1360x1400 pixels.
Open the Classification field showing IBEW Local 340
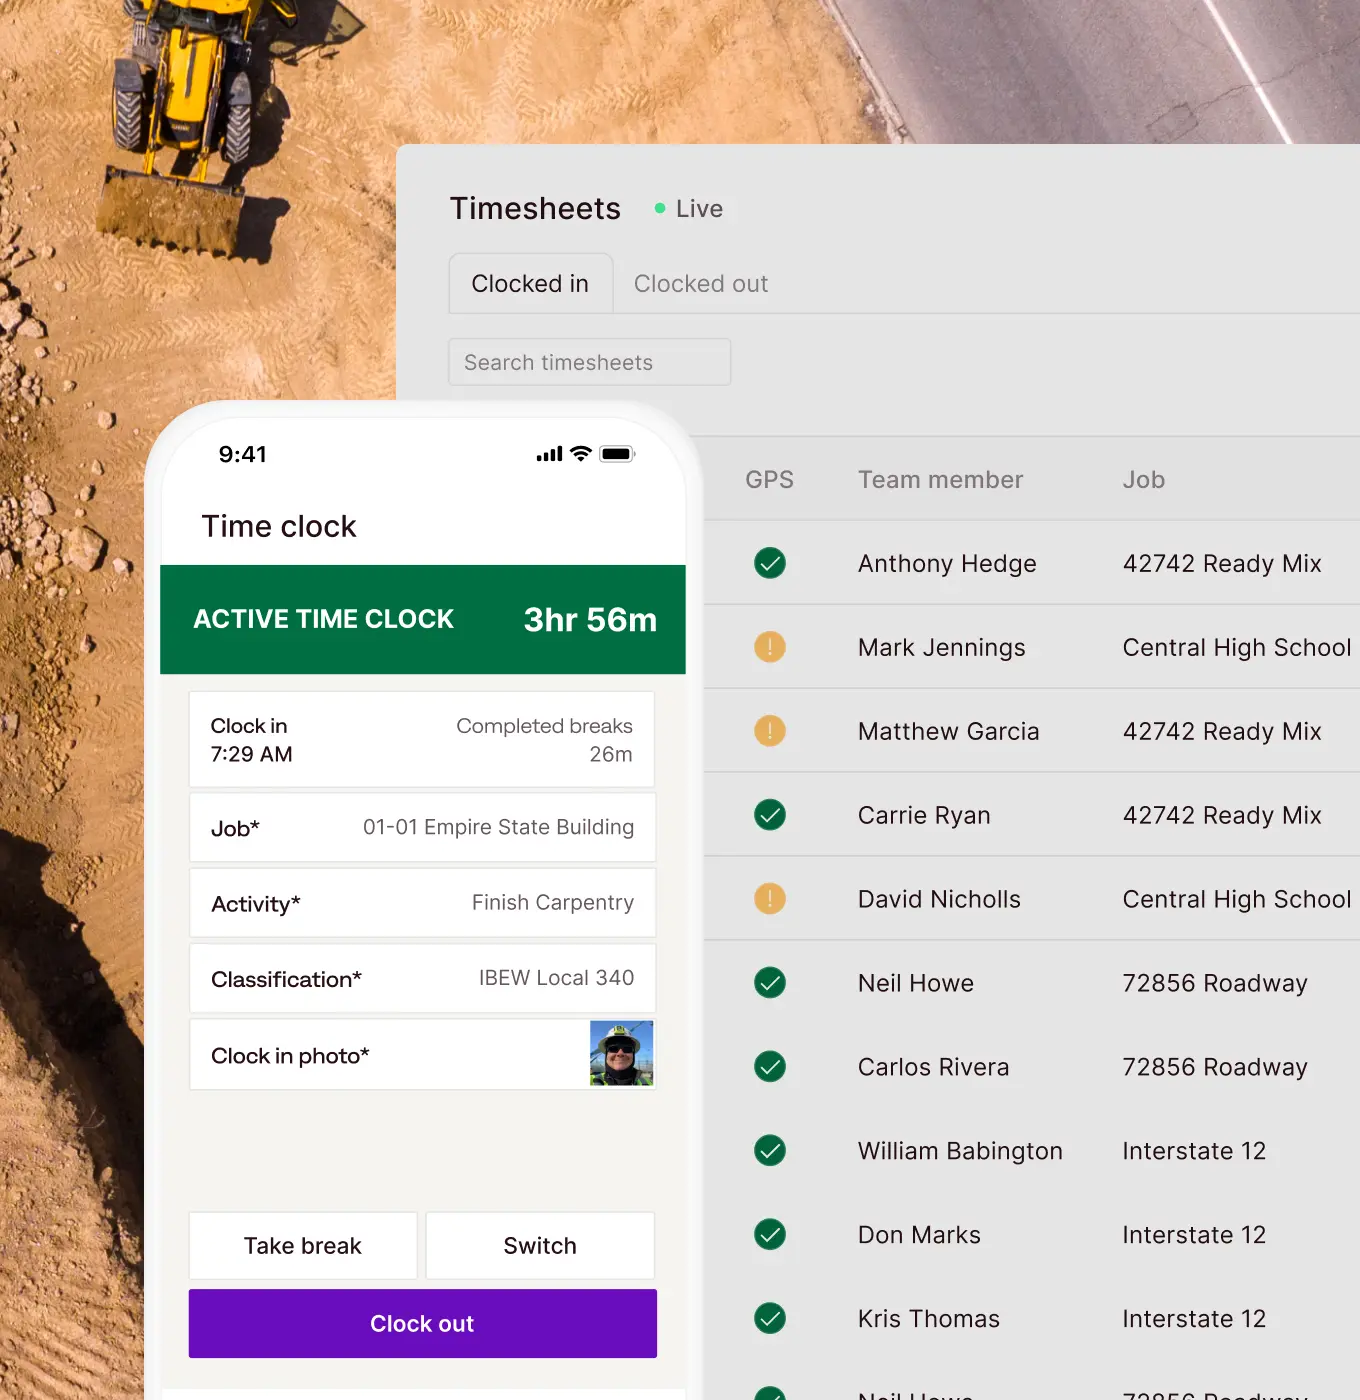[423, 979]
